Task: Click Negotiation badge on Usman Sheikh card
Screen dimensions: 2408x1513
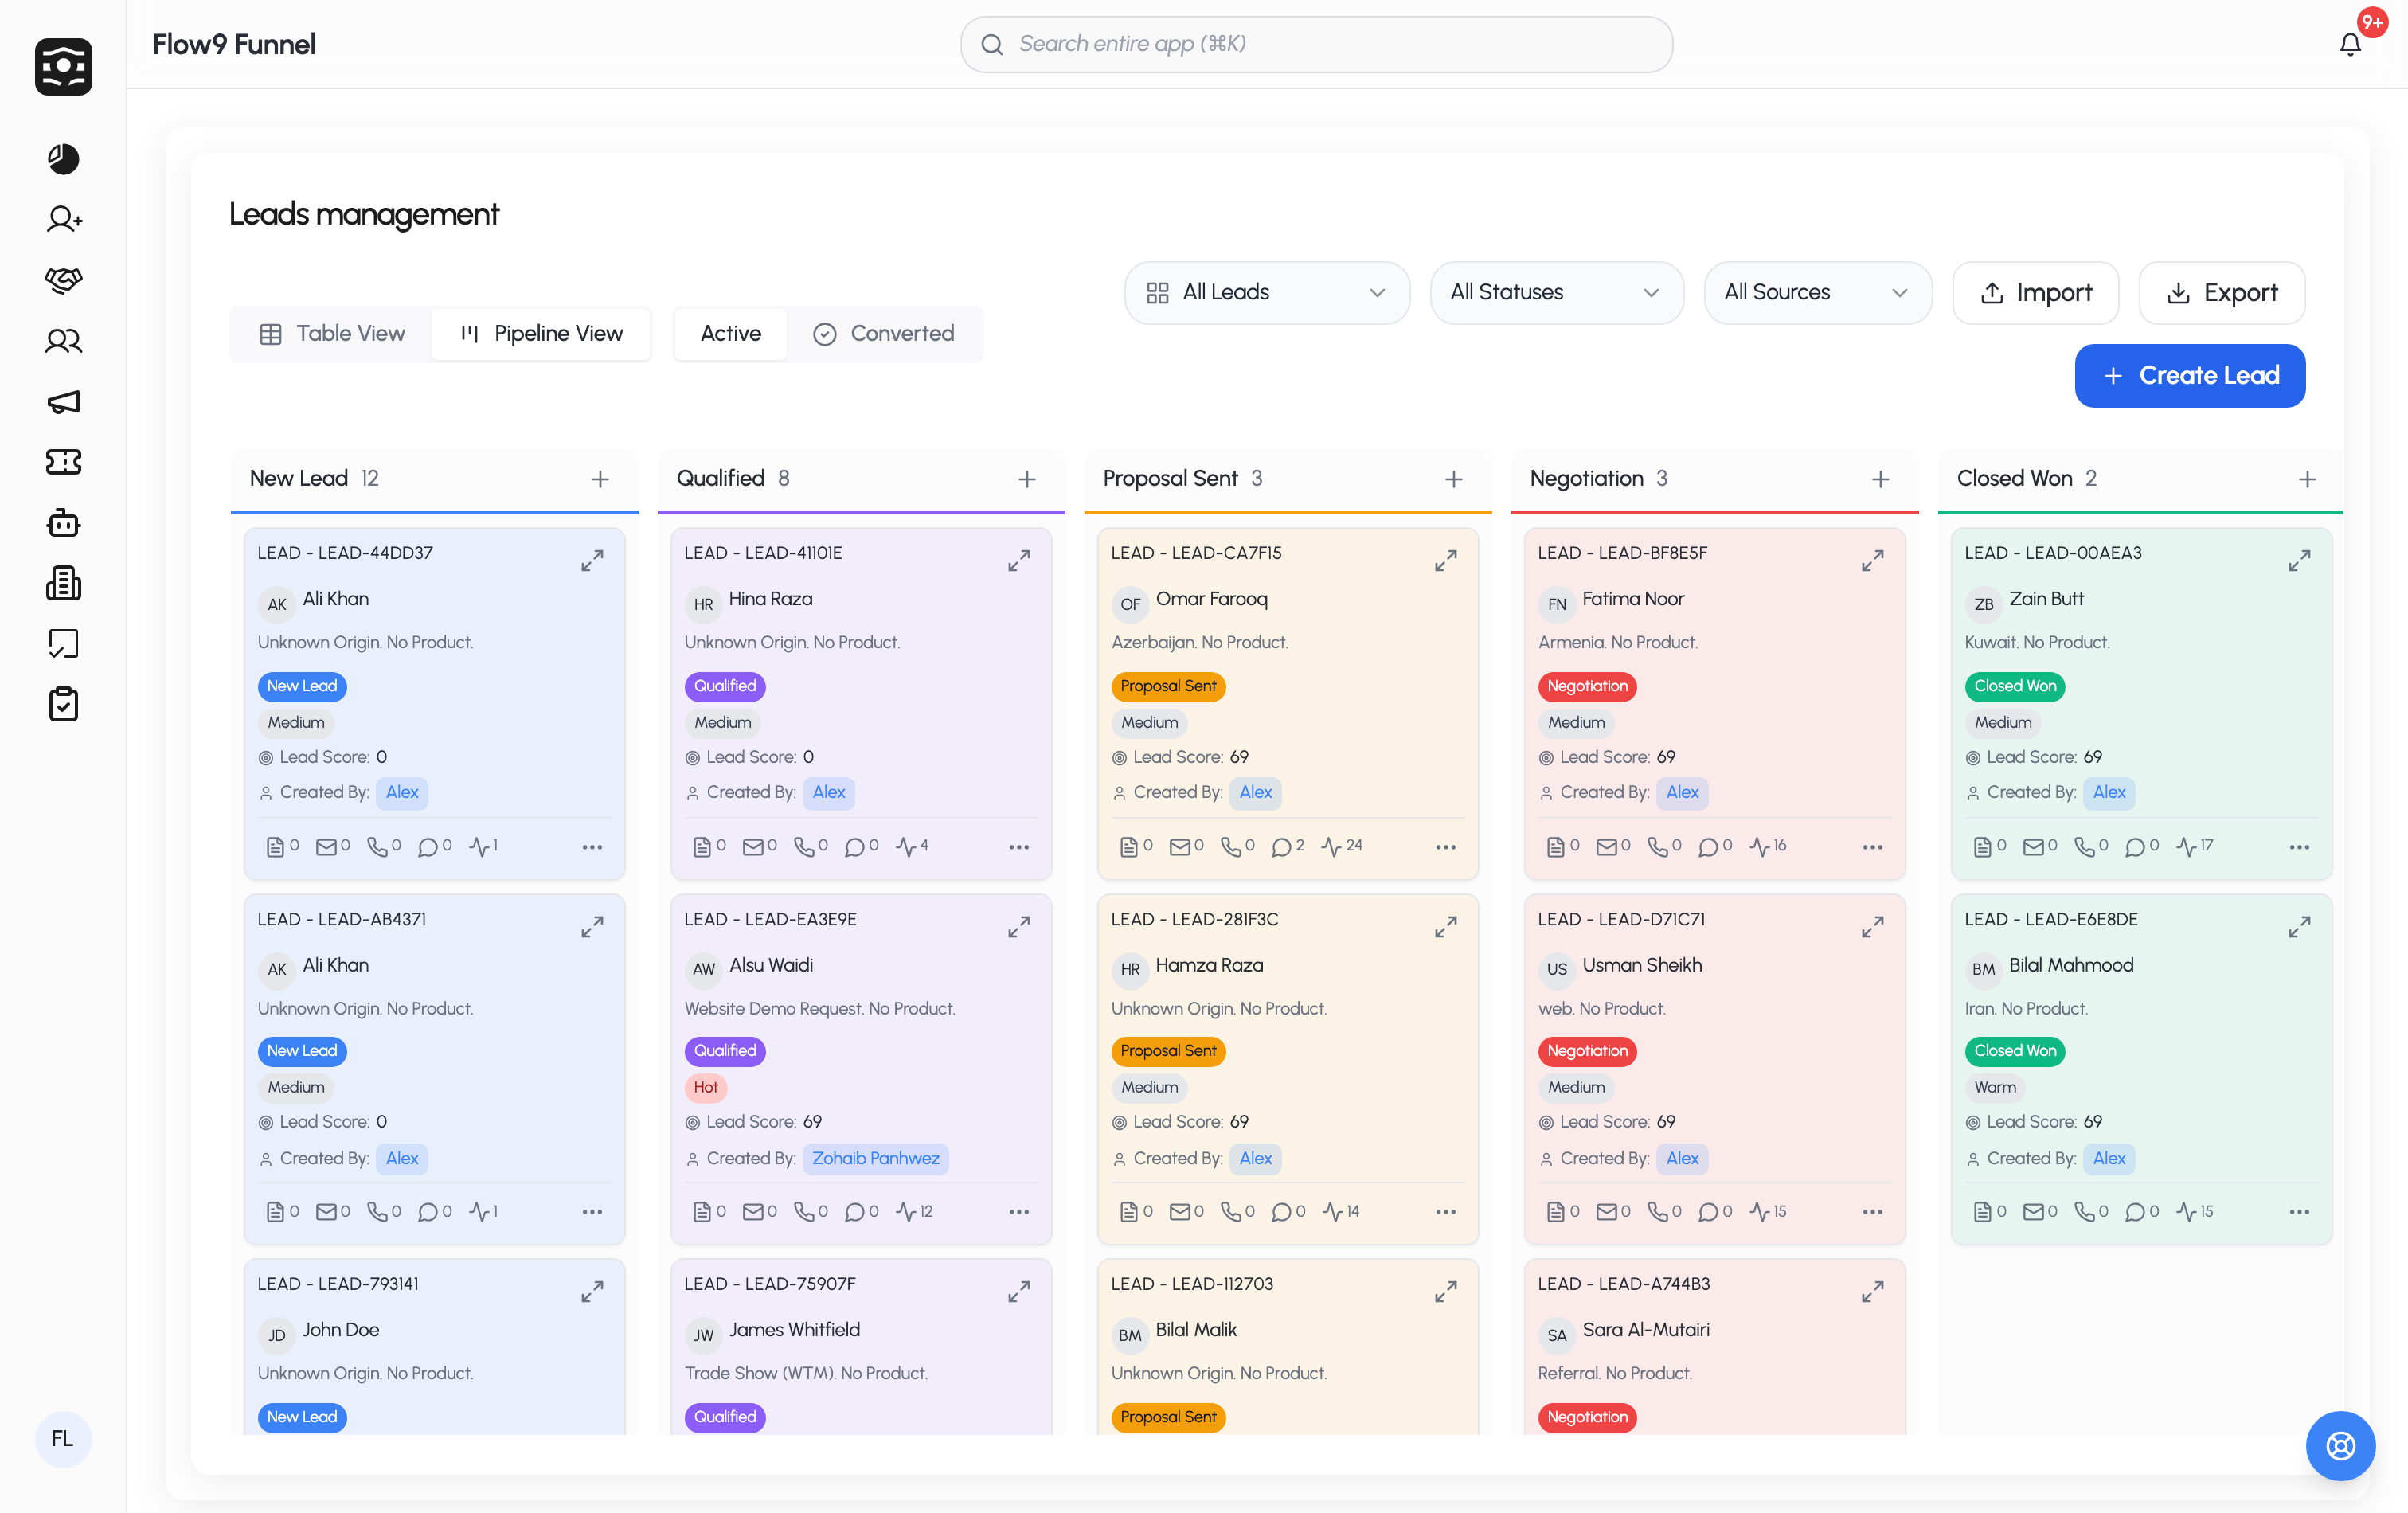Action: pos(1587,1050)
